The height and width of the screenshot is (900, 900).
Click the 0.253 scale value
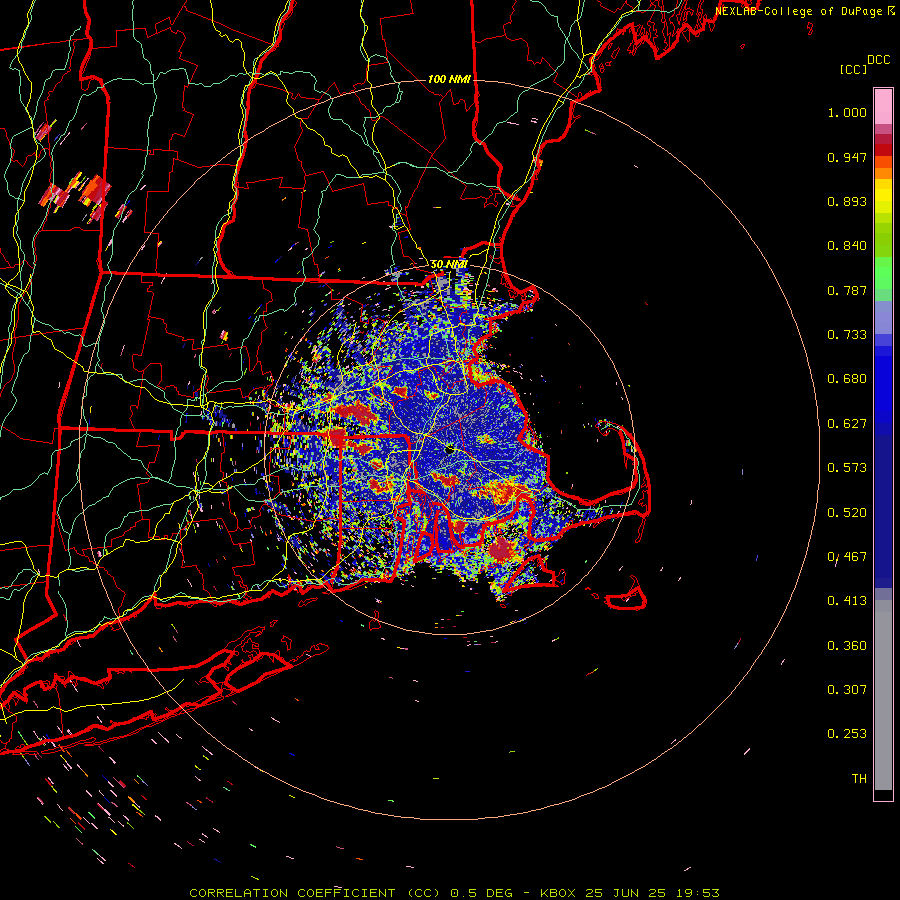click(x=847, y=734)
